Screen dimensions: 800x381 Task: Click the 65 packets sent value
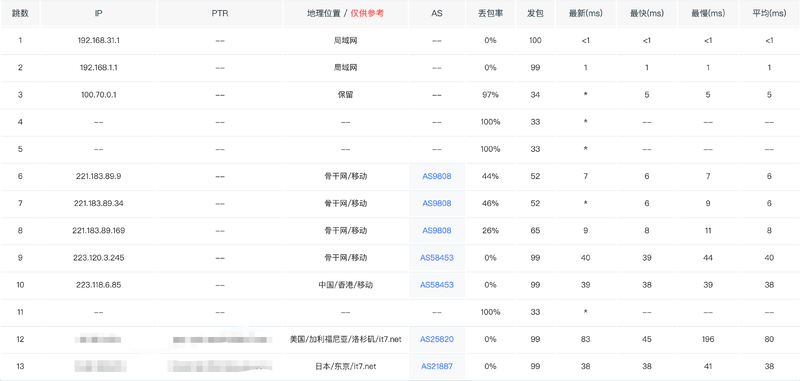(x=535, y=231)
